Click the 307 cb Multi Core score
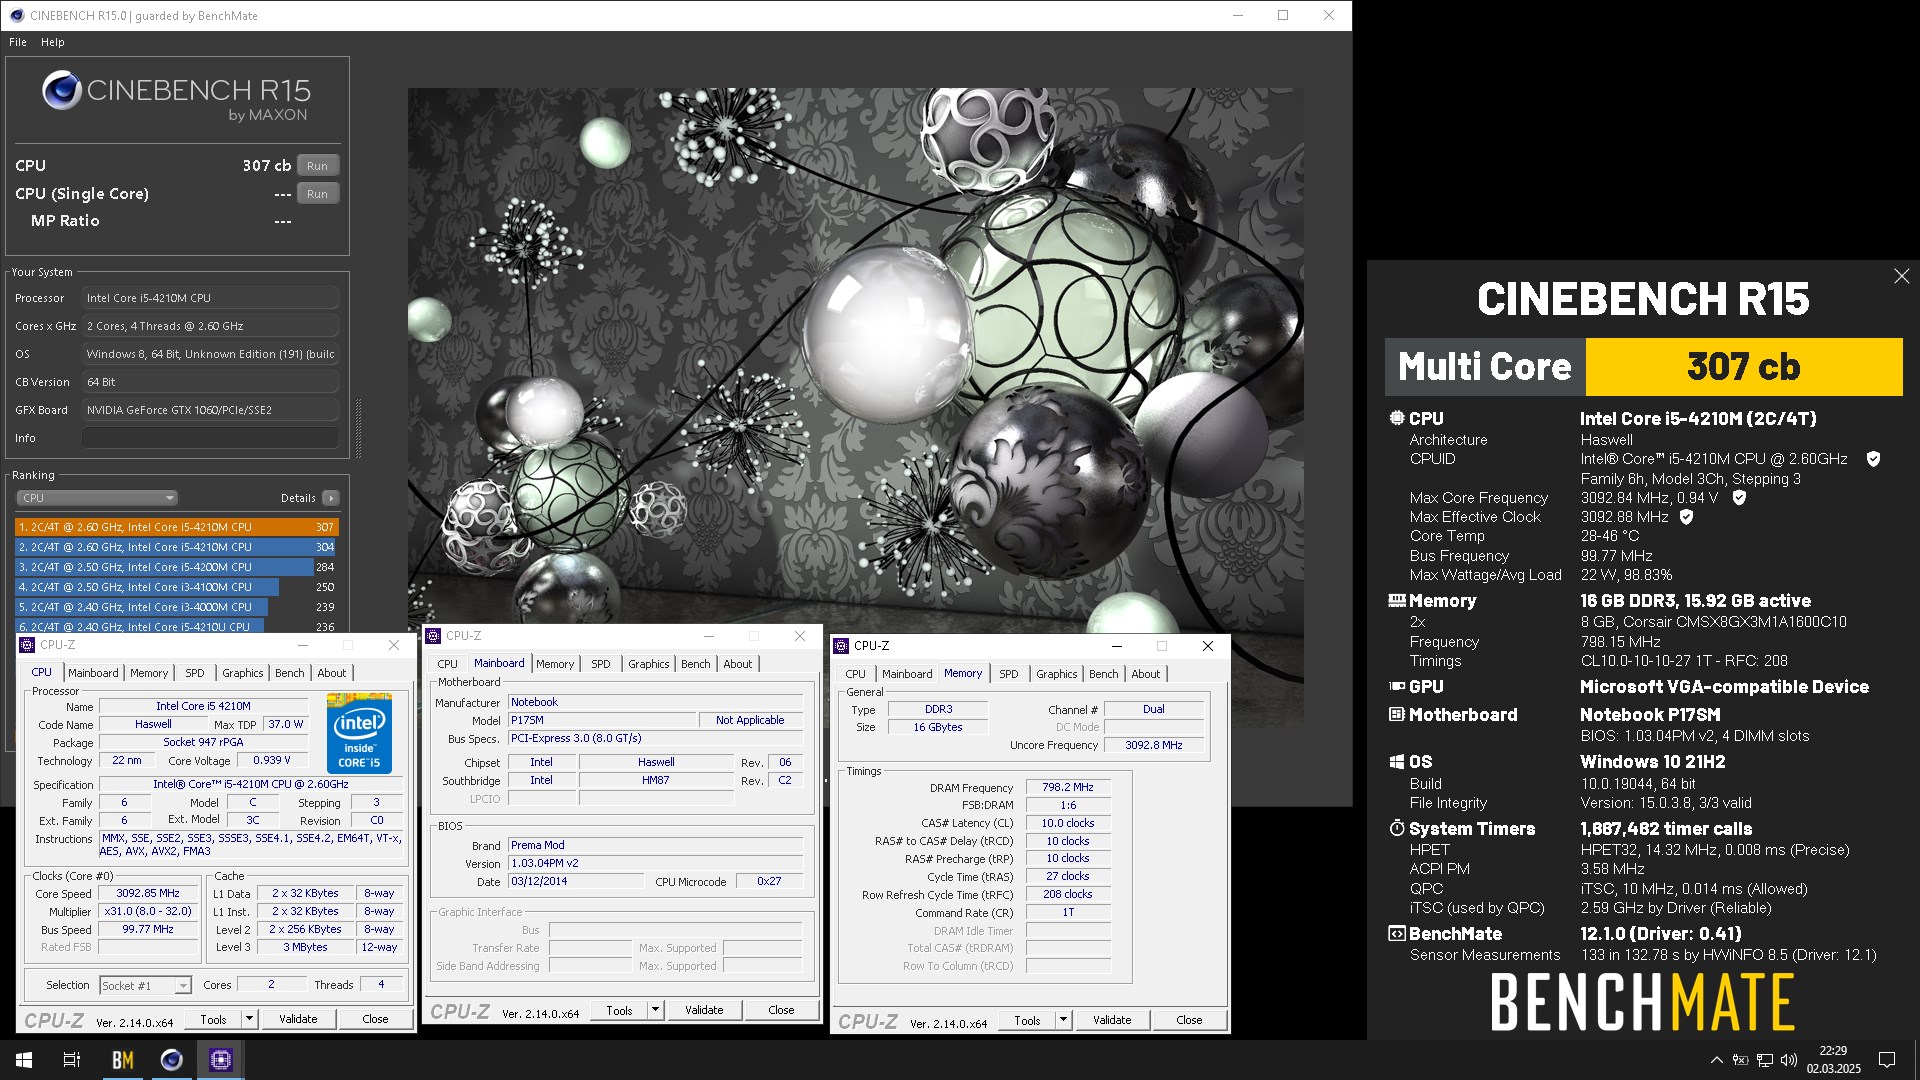The height and width of the screenshot is (1080, 1920). [1743, 367]
